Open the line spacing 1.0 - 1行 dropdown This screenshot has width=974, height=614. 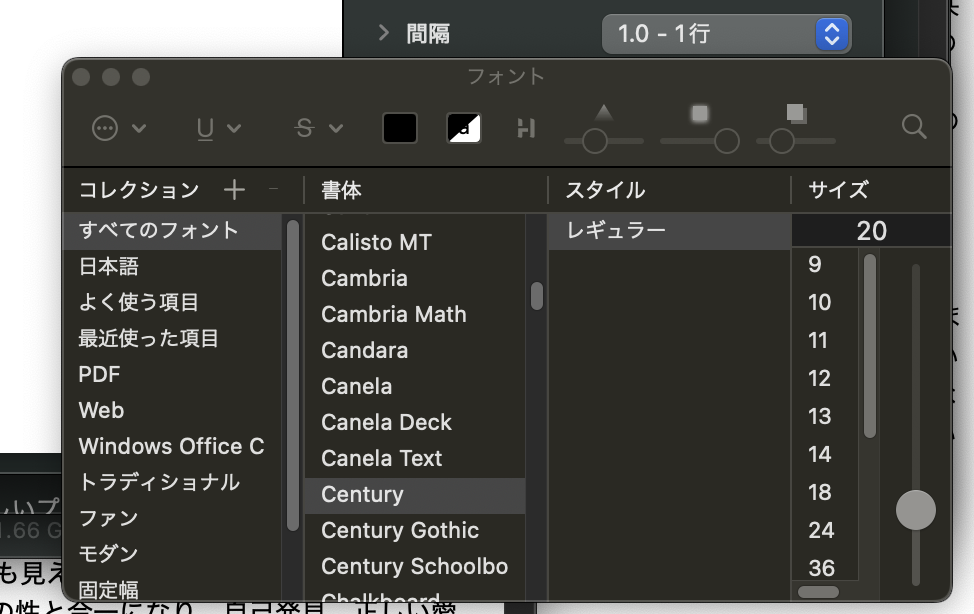point(726,34)
